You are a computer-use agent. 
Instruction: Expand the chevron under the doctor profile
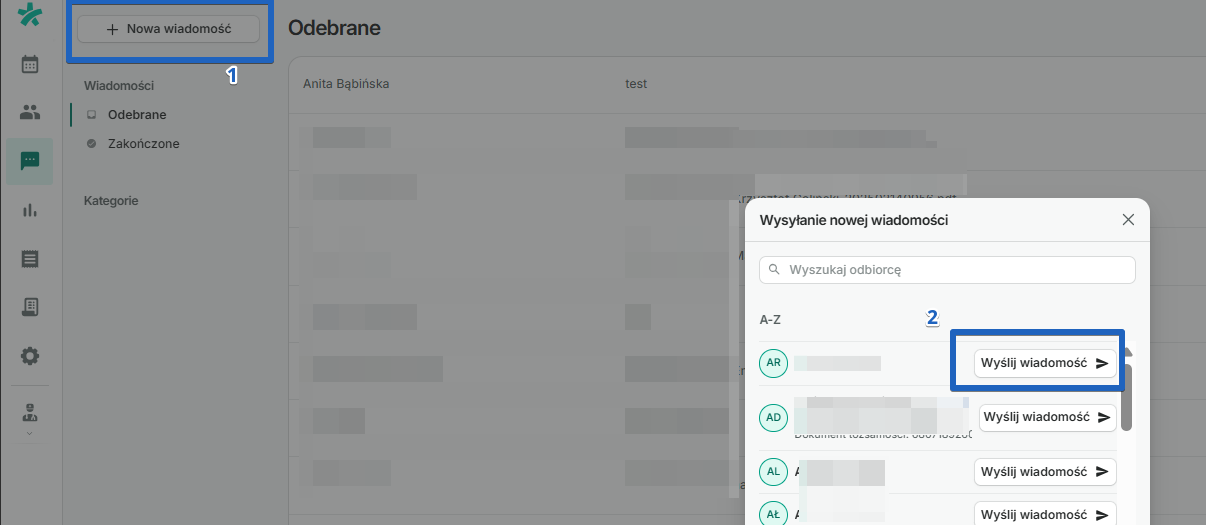(30, 434)
